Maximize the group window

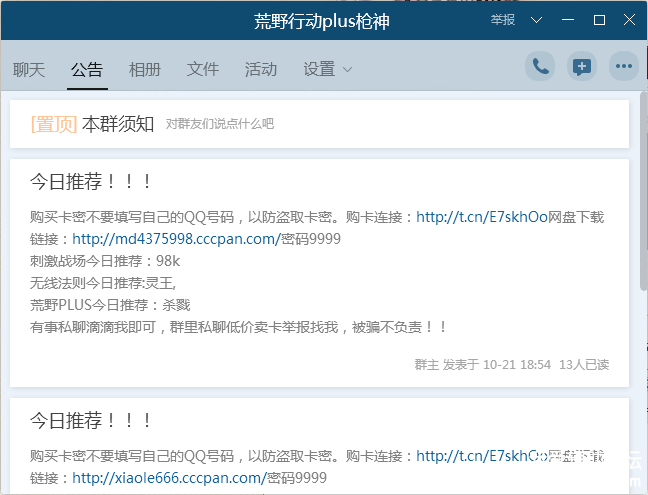click(x=599, y=20)
